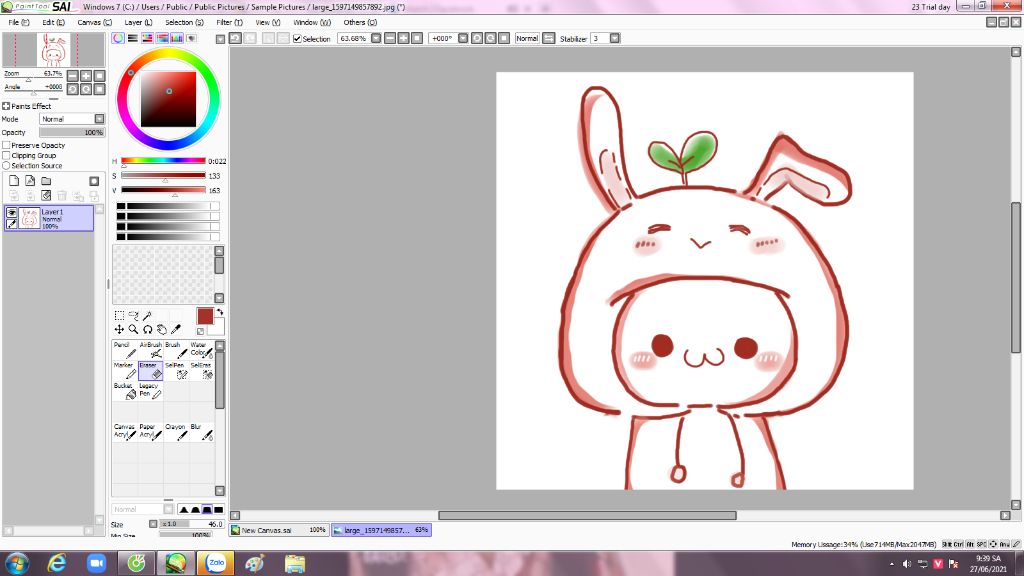Image resolution: width=1024 pixels, height=576 pixels.
Task: Flip the view horizontally with arrows button
Action: pos(549,39)
